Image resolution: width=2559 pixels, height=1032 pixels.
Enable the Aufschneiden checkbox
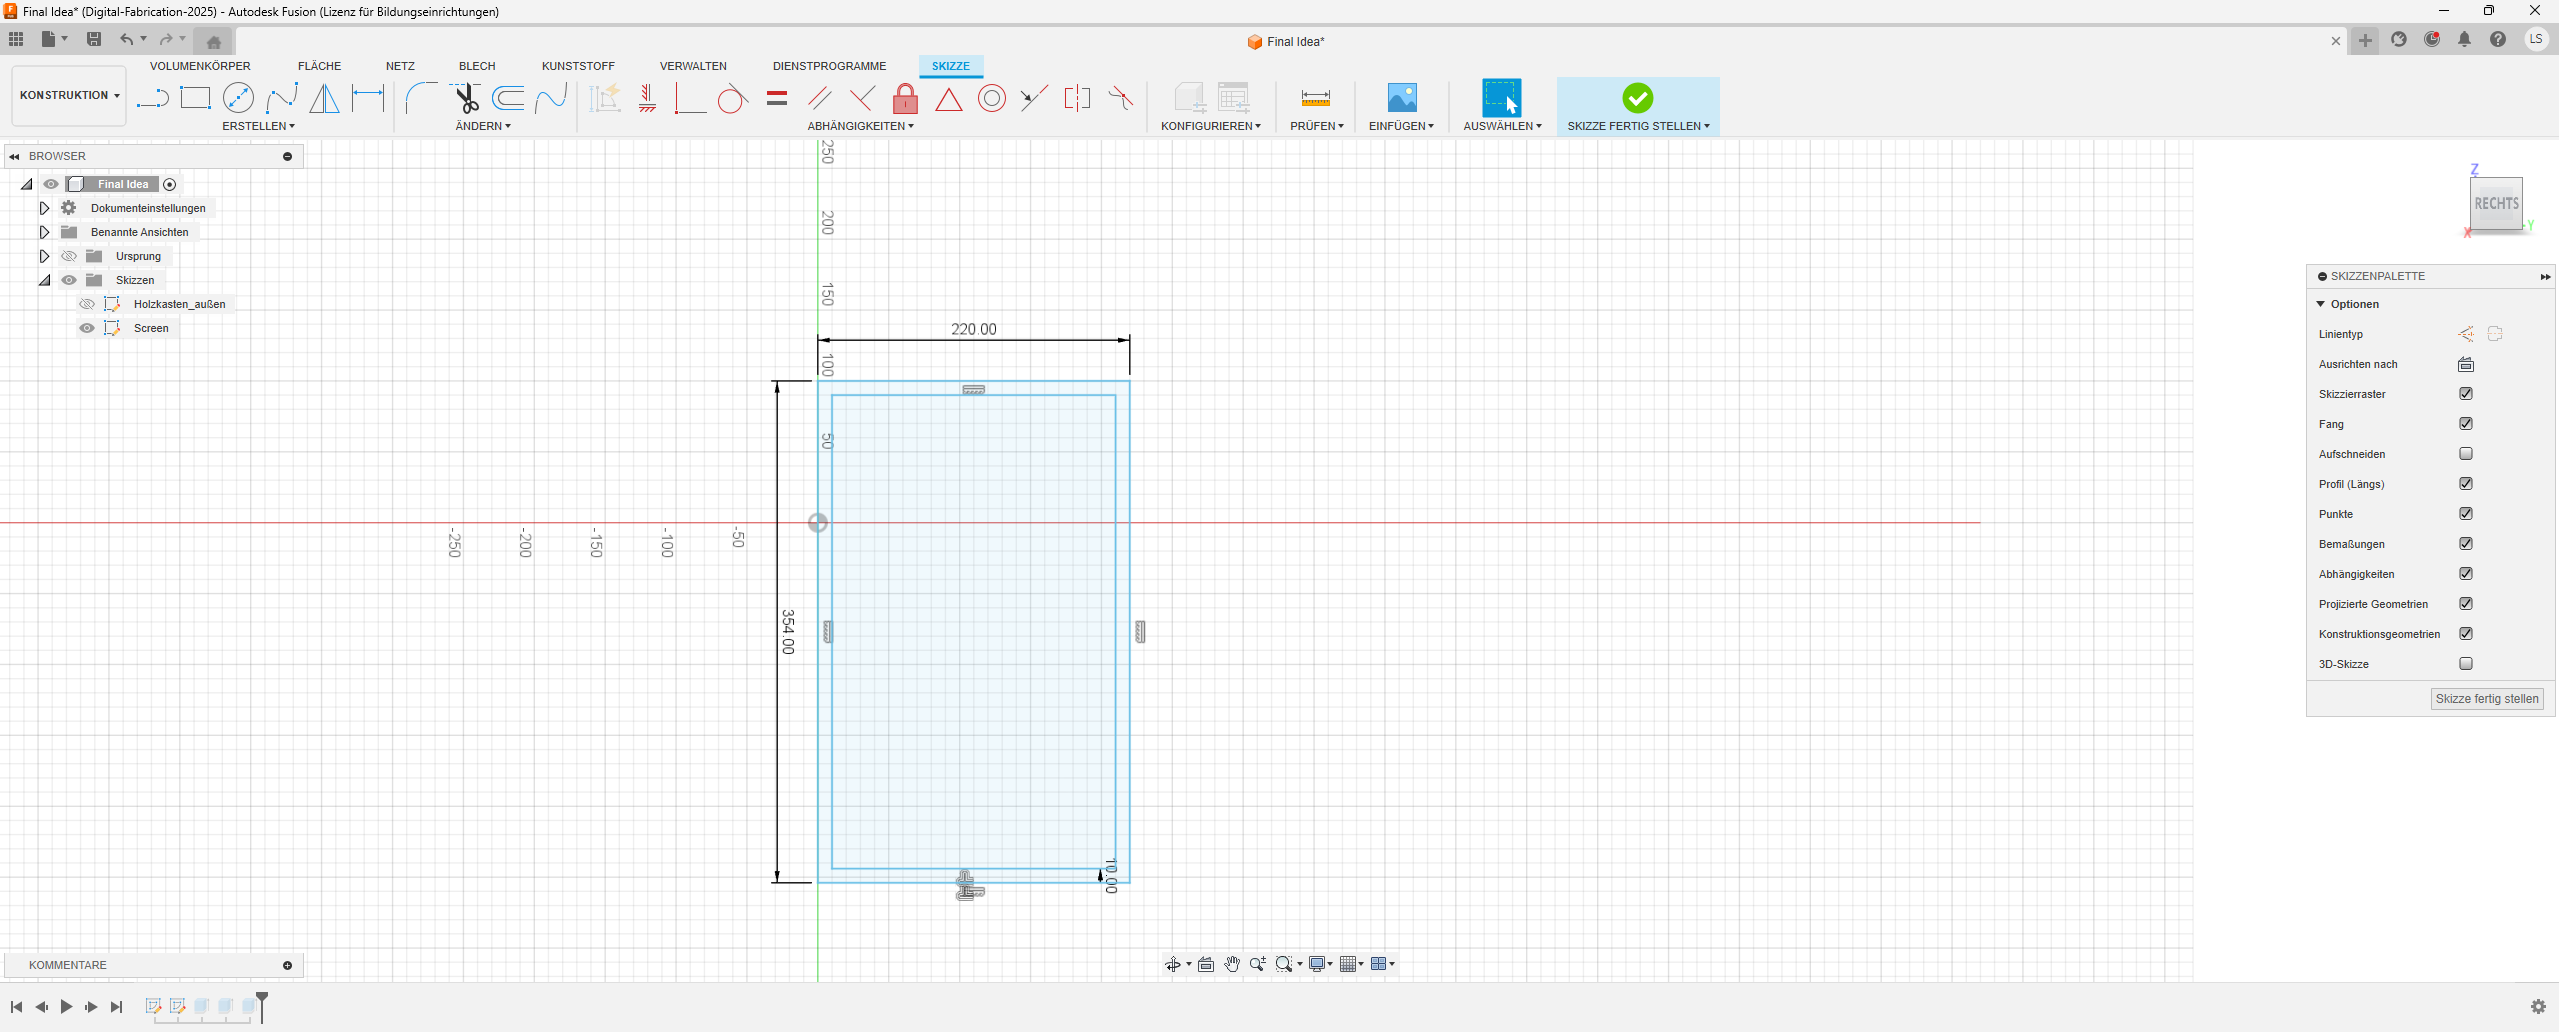coord(2466,454)
